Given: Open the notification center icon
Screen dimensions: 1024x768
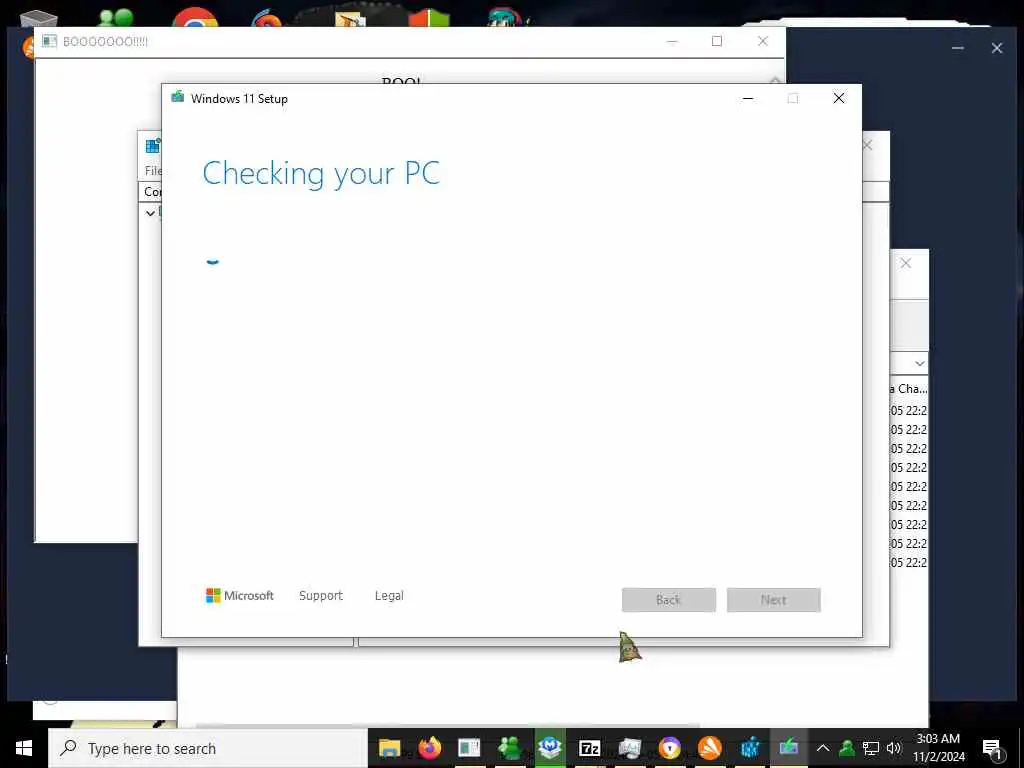Looking at the screenshot, I should pyautogui.click(x=993, y=749).
